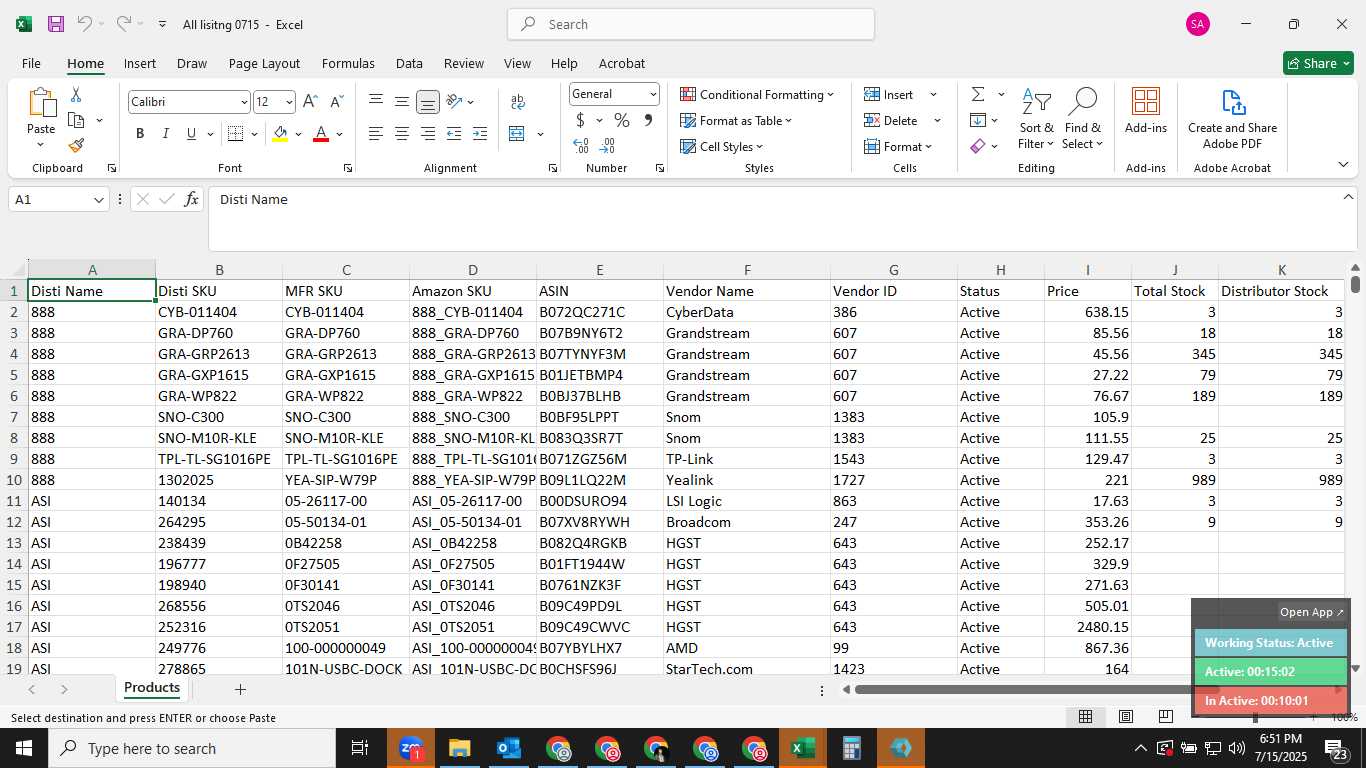
Task: Set Bottom Align for cells
Action: pyautogui.click(x=428, y=102)
